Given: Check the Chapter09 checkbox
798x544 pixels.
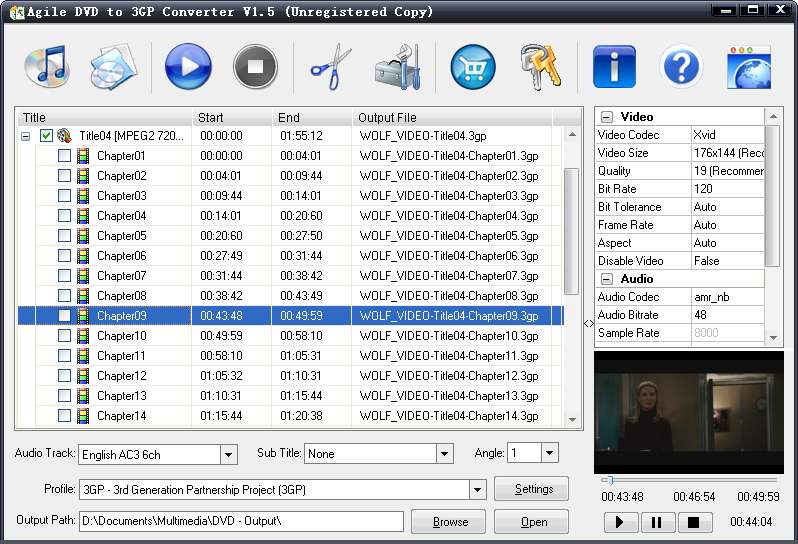Looking at the screenshot, I should pos(64,316).
